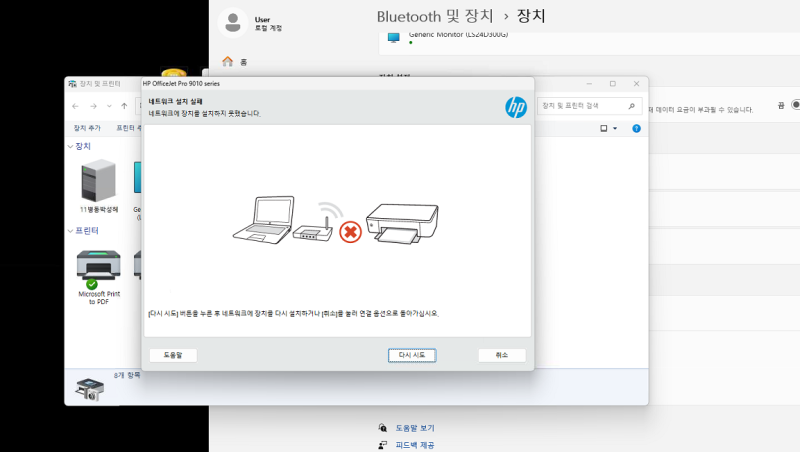The width and height of the screenshot is (800, 452).
Task: Click the Home icon in Settings sidebar
Action: click(228, 62)
